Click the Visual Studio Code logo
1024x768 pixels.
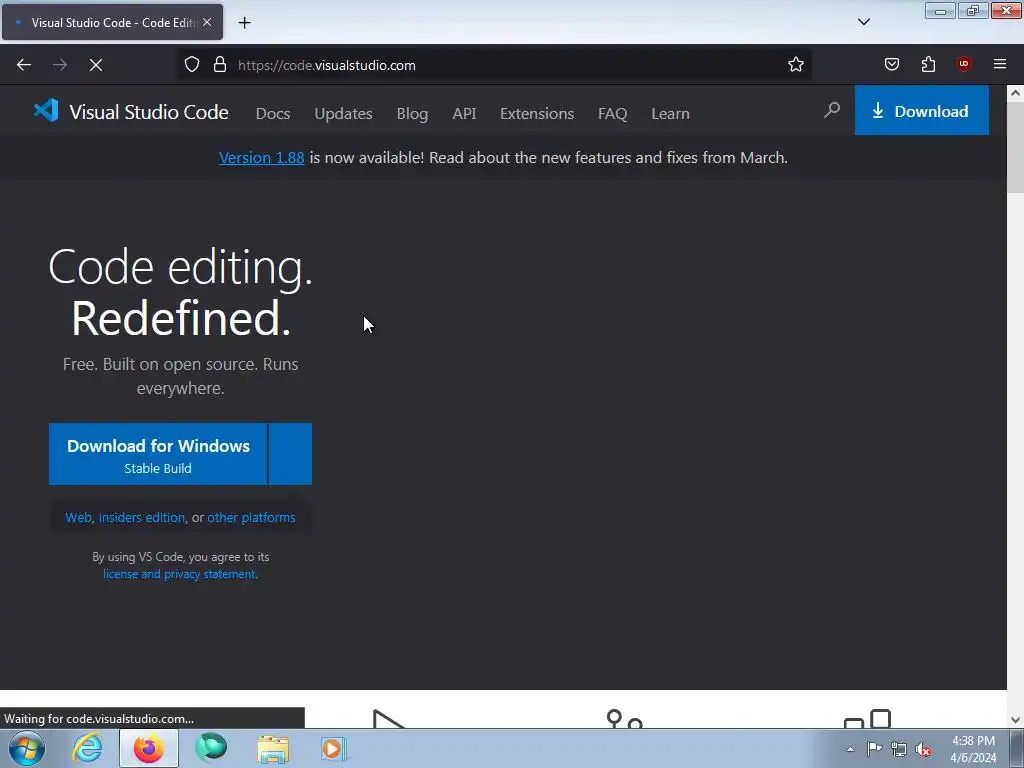[131, 112]
